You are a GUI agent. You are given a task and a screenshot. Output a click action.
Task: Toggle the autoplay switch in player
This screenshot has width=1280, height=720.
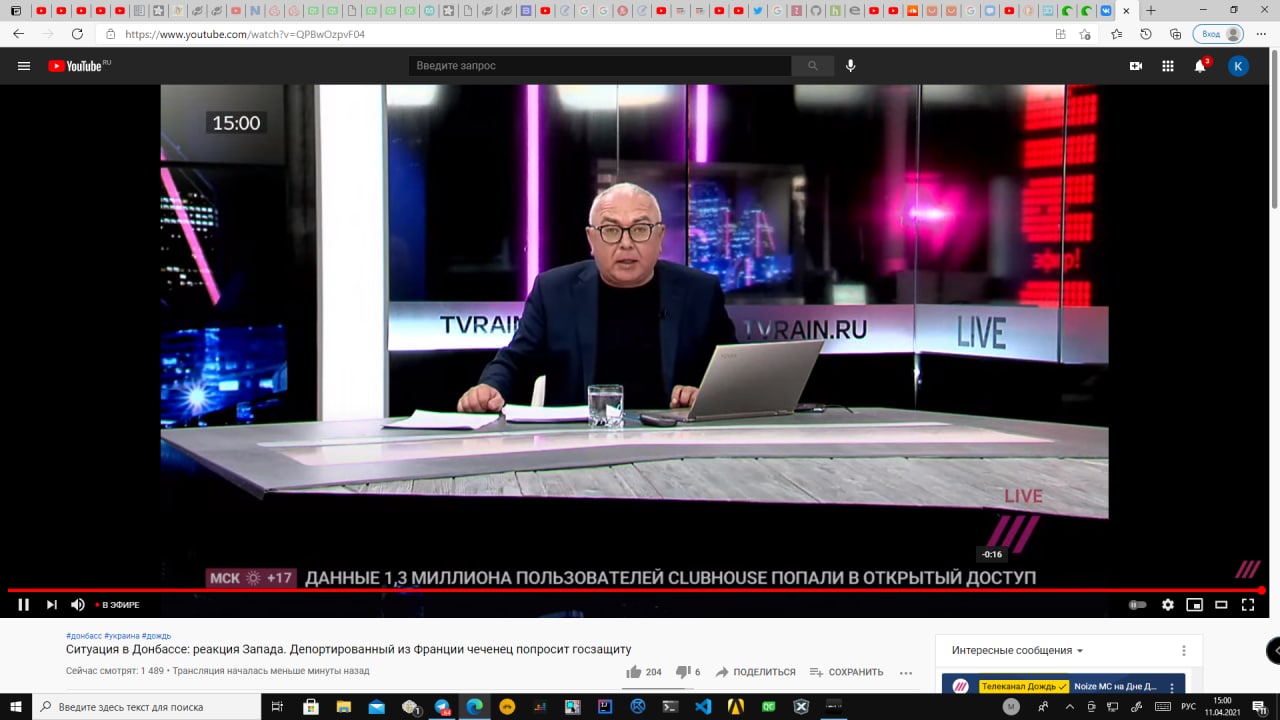(x=1137, y=605)
